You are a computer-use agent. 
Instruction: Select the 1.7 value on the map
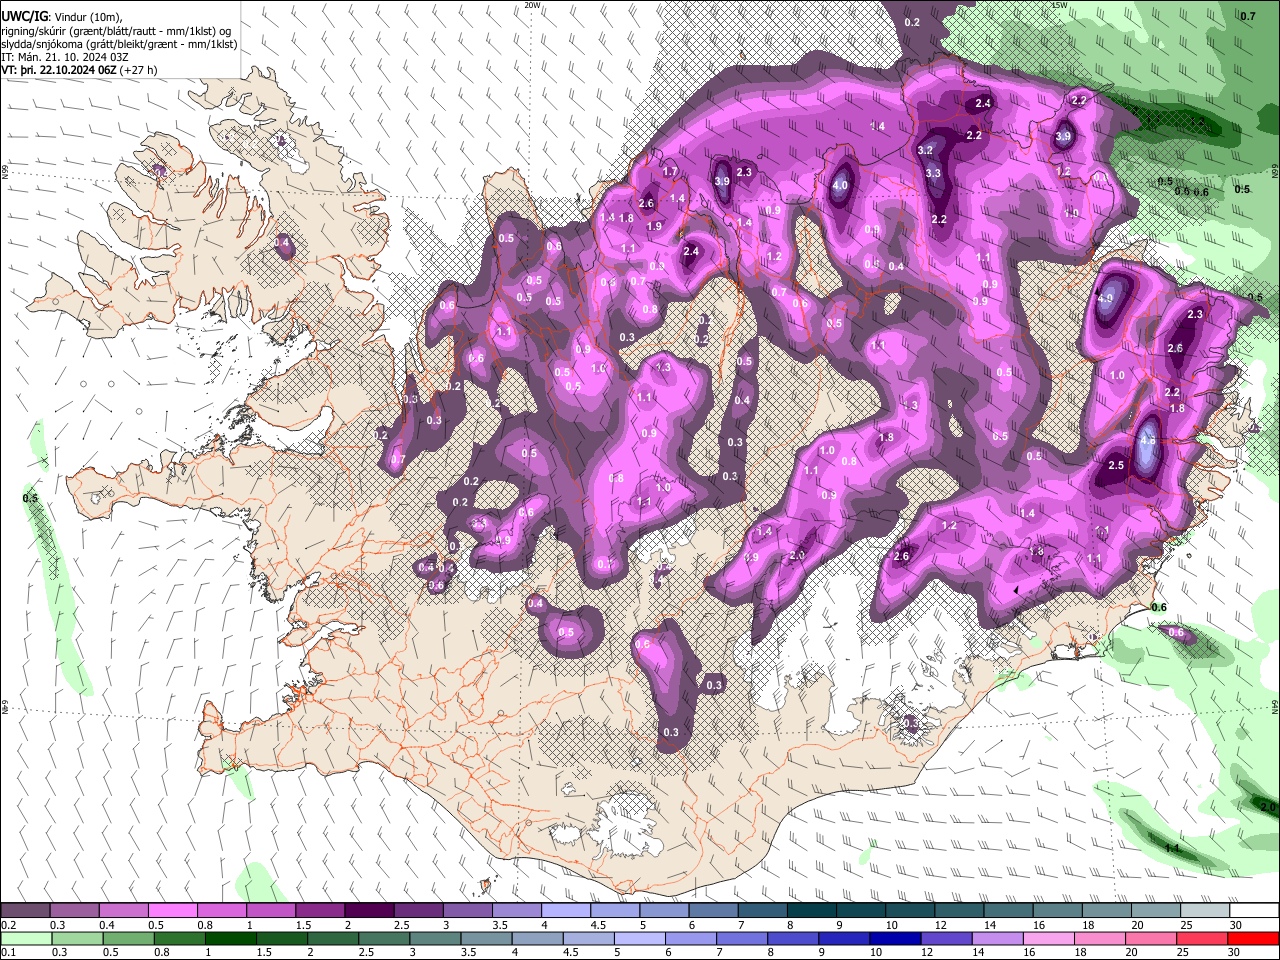[x=670, y=172]
